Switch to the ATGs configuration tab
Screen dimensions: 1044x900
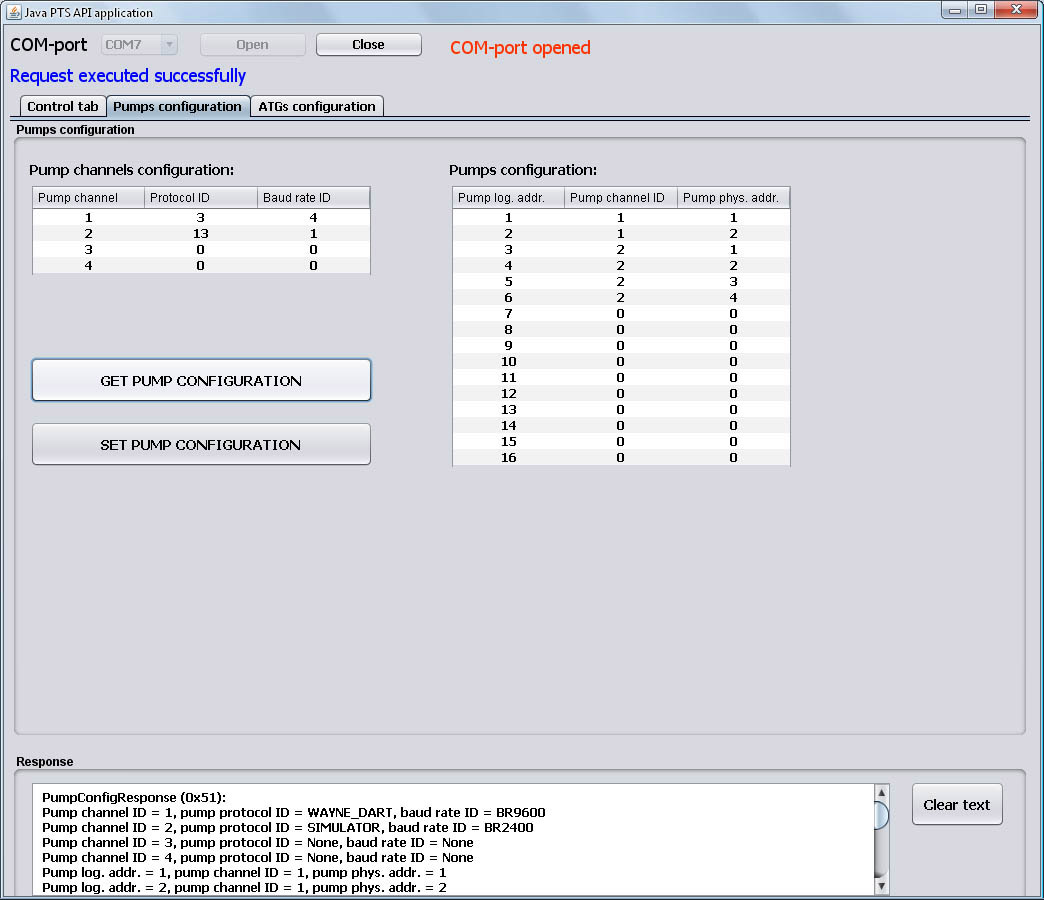coord(317,107)
